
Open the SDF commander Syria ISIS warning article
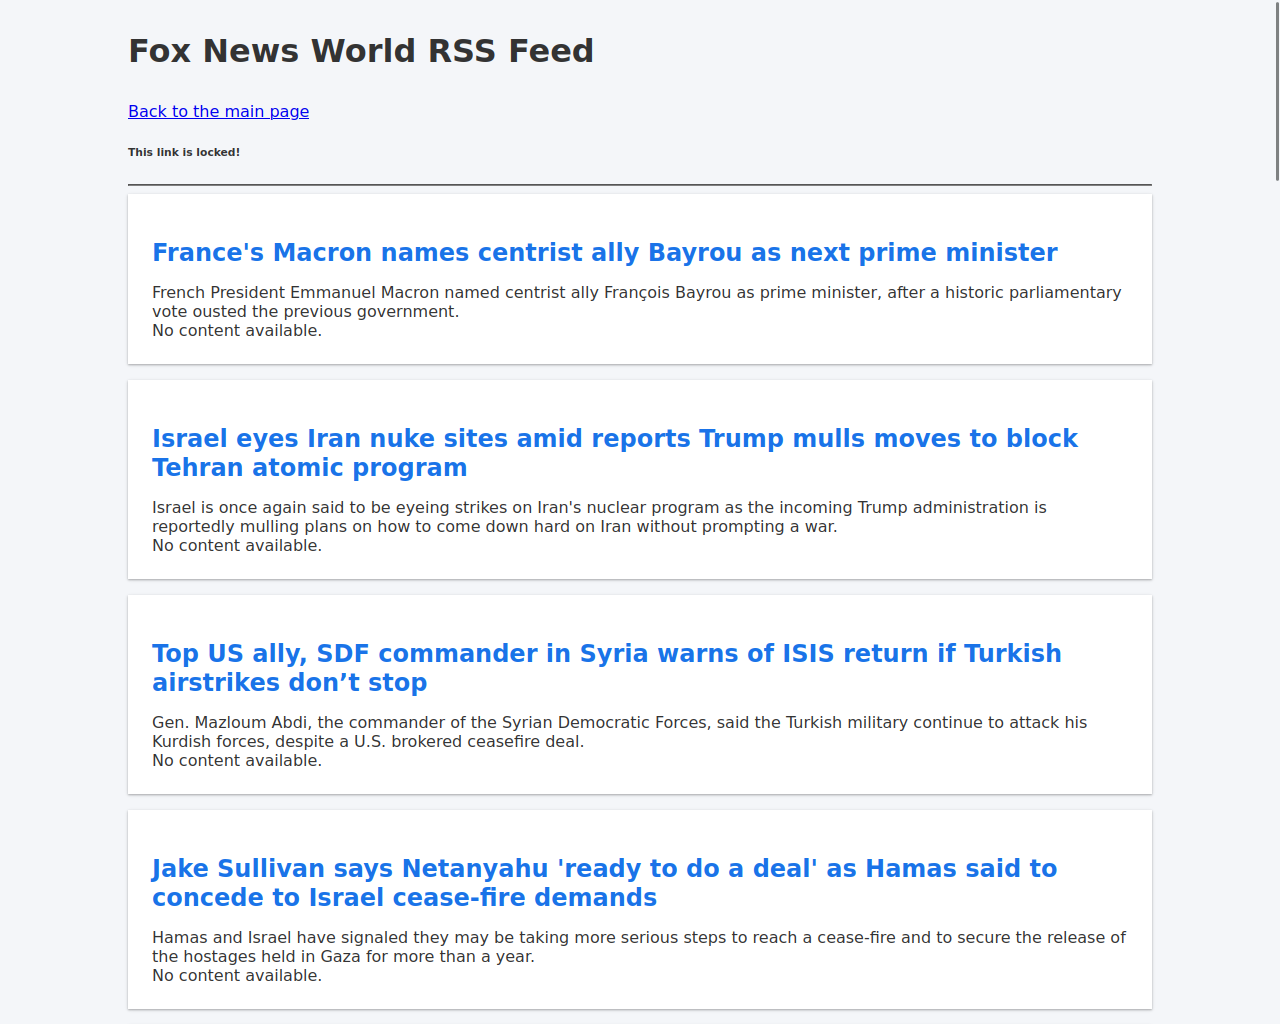tap(606, 668)
